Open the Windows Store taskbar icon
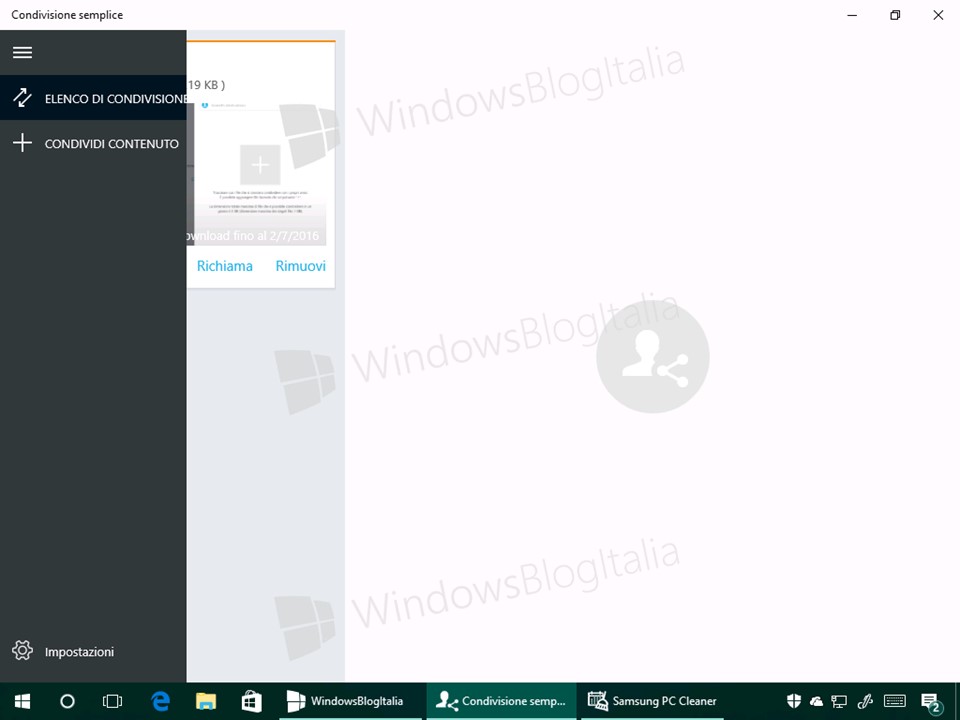This screenshot has width=960, height=720. [251, 701]
